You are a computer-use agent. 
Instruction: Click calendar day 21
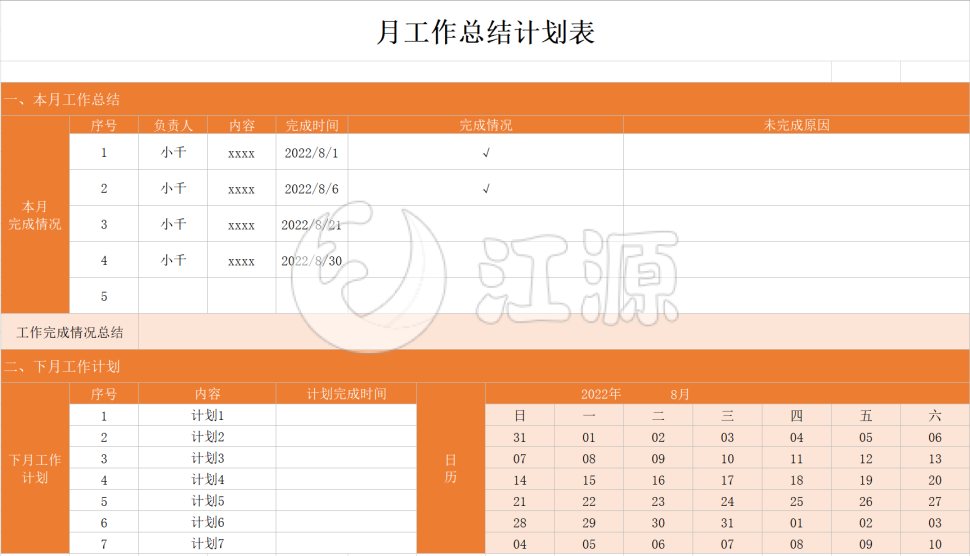(520, 502)
